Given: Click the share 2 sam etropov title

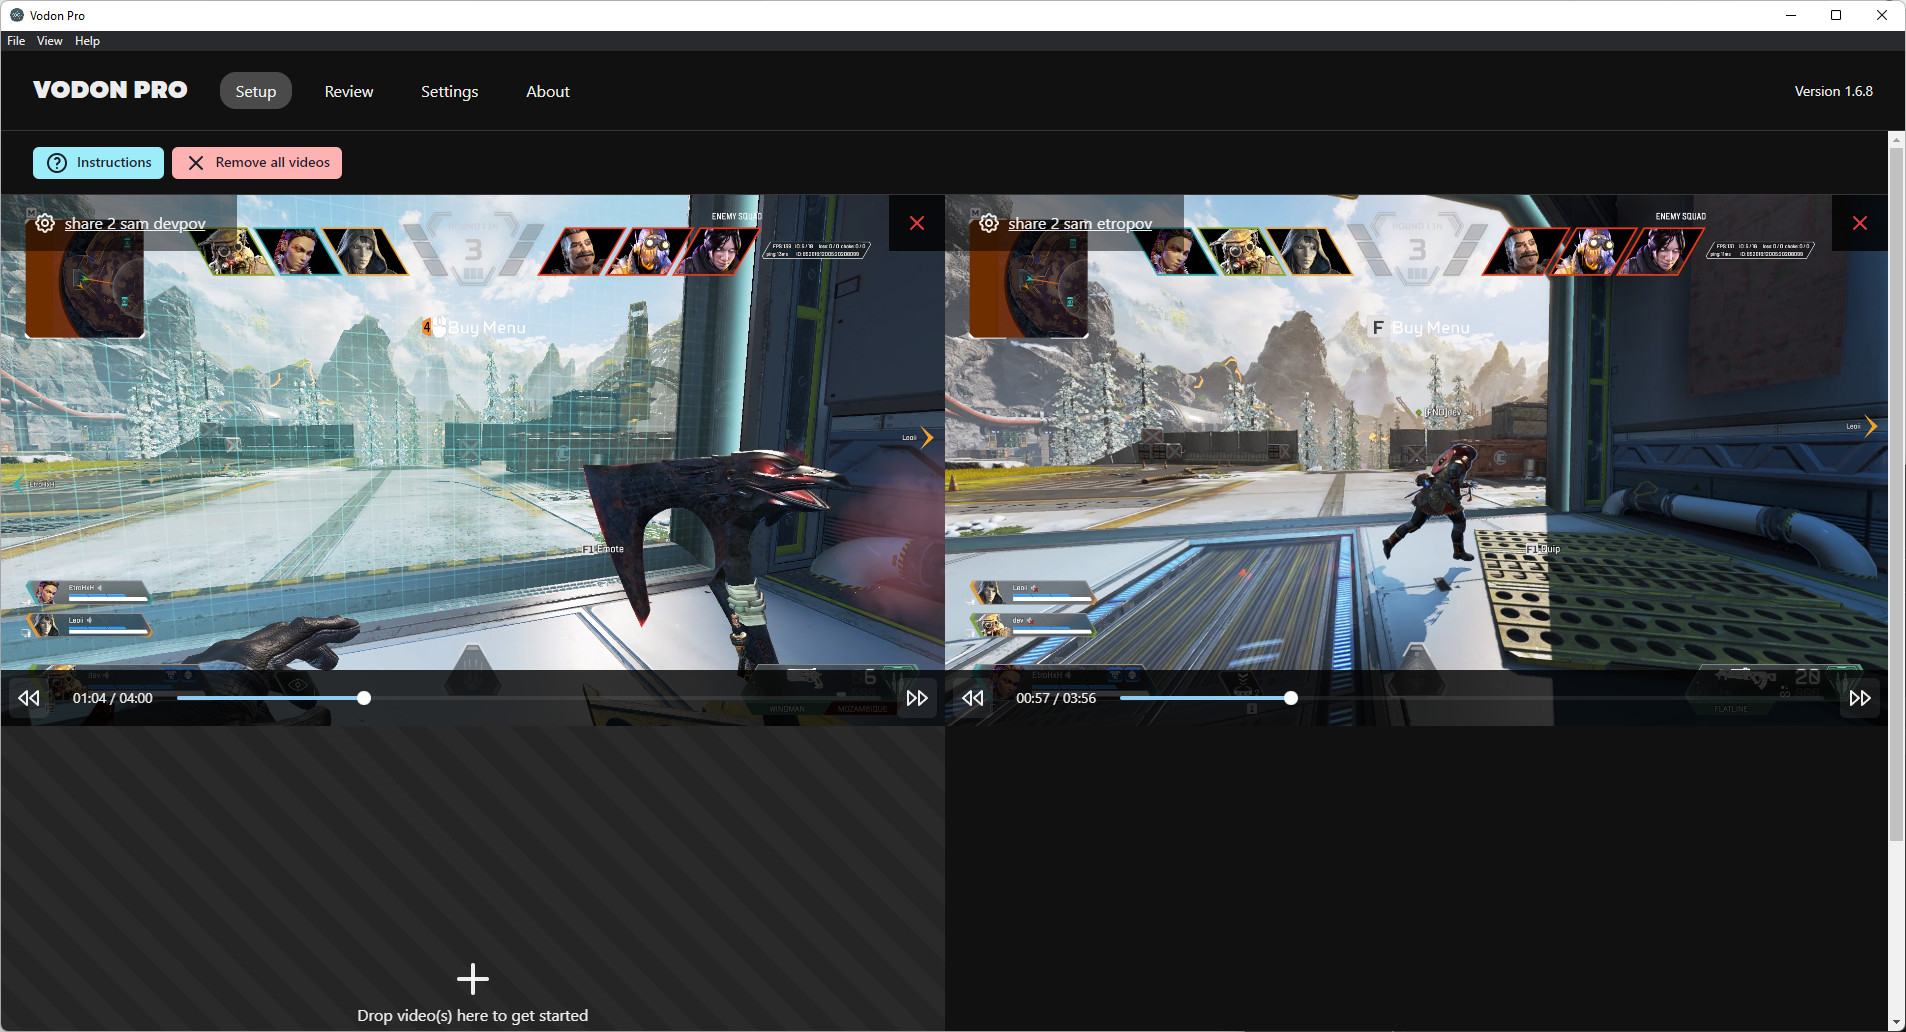Looking at the screenshot, I should (x=1080, y=224).
